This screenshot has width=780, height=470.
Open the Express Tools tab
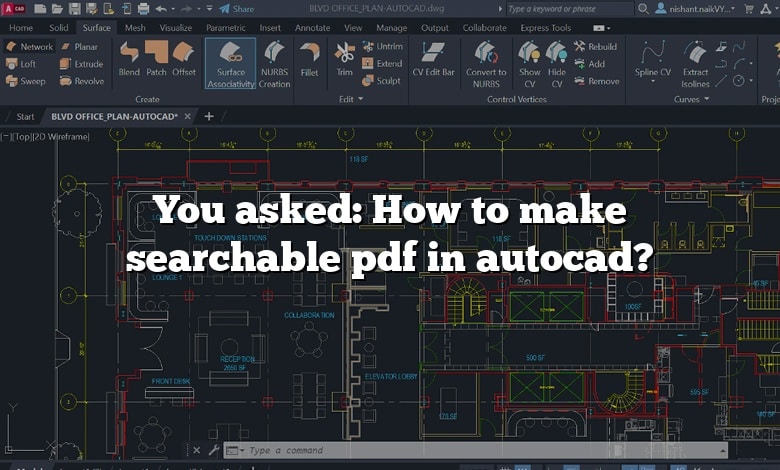coord(546,28)
